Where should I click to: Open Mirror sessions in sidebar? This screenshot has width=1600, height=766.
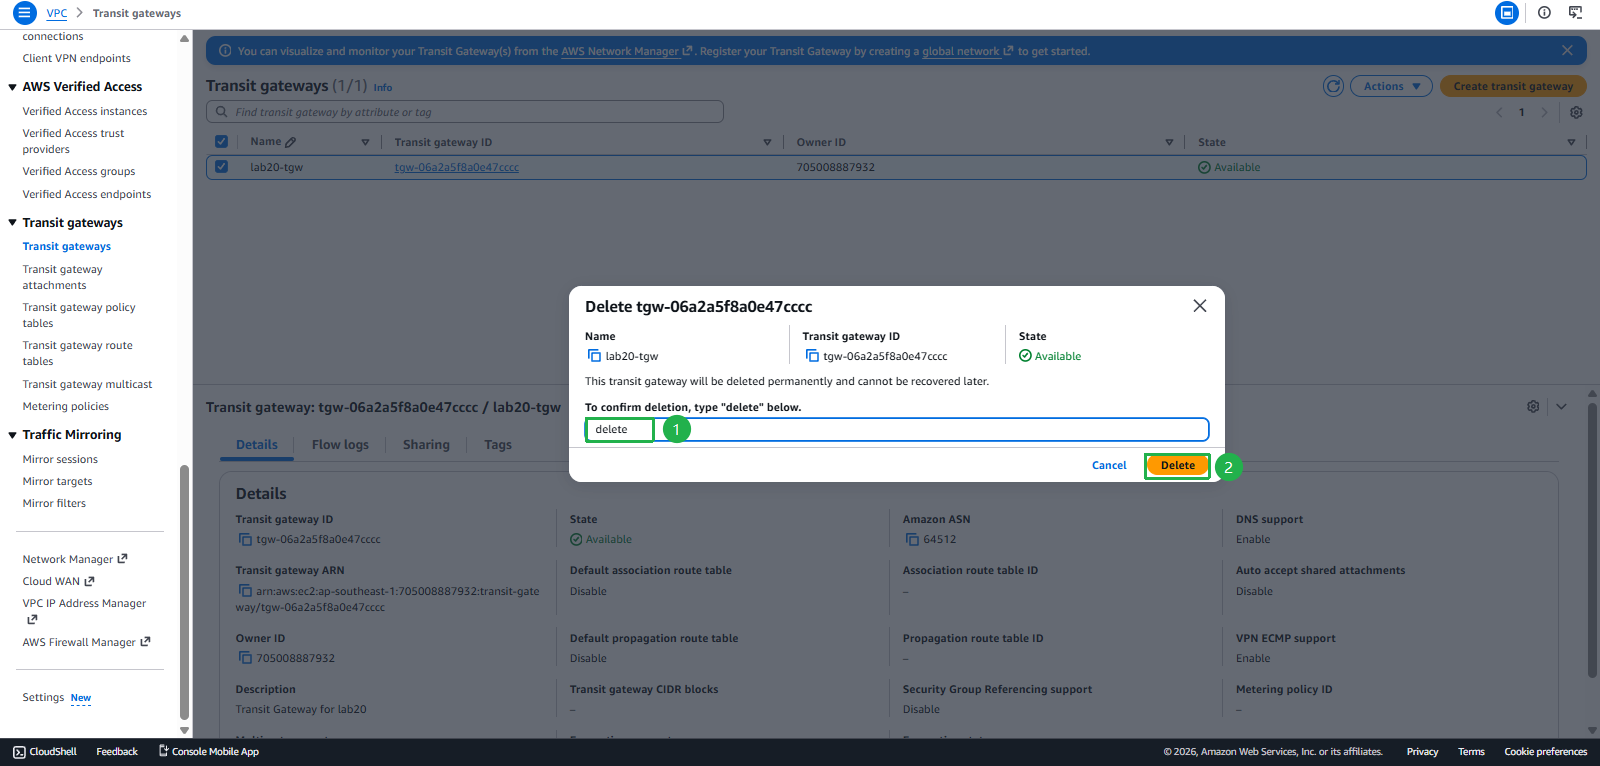pos(60,459)
